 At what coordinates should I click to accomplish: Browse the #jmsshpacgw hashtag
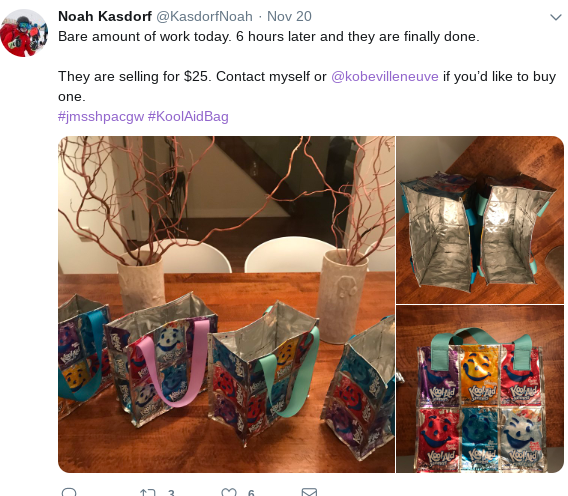point(101,117)
